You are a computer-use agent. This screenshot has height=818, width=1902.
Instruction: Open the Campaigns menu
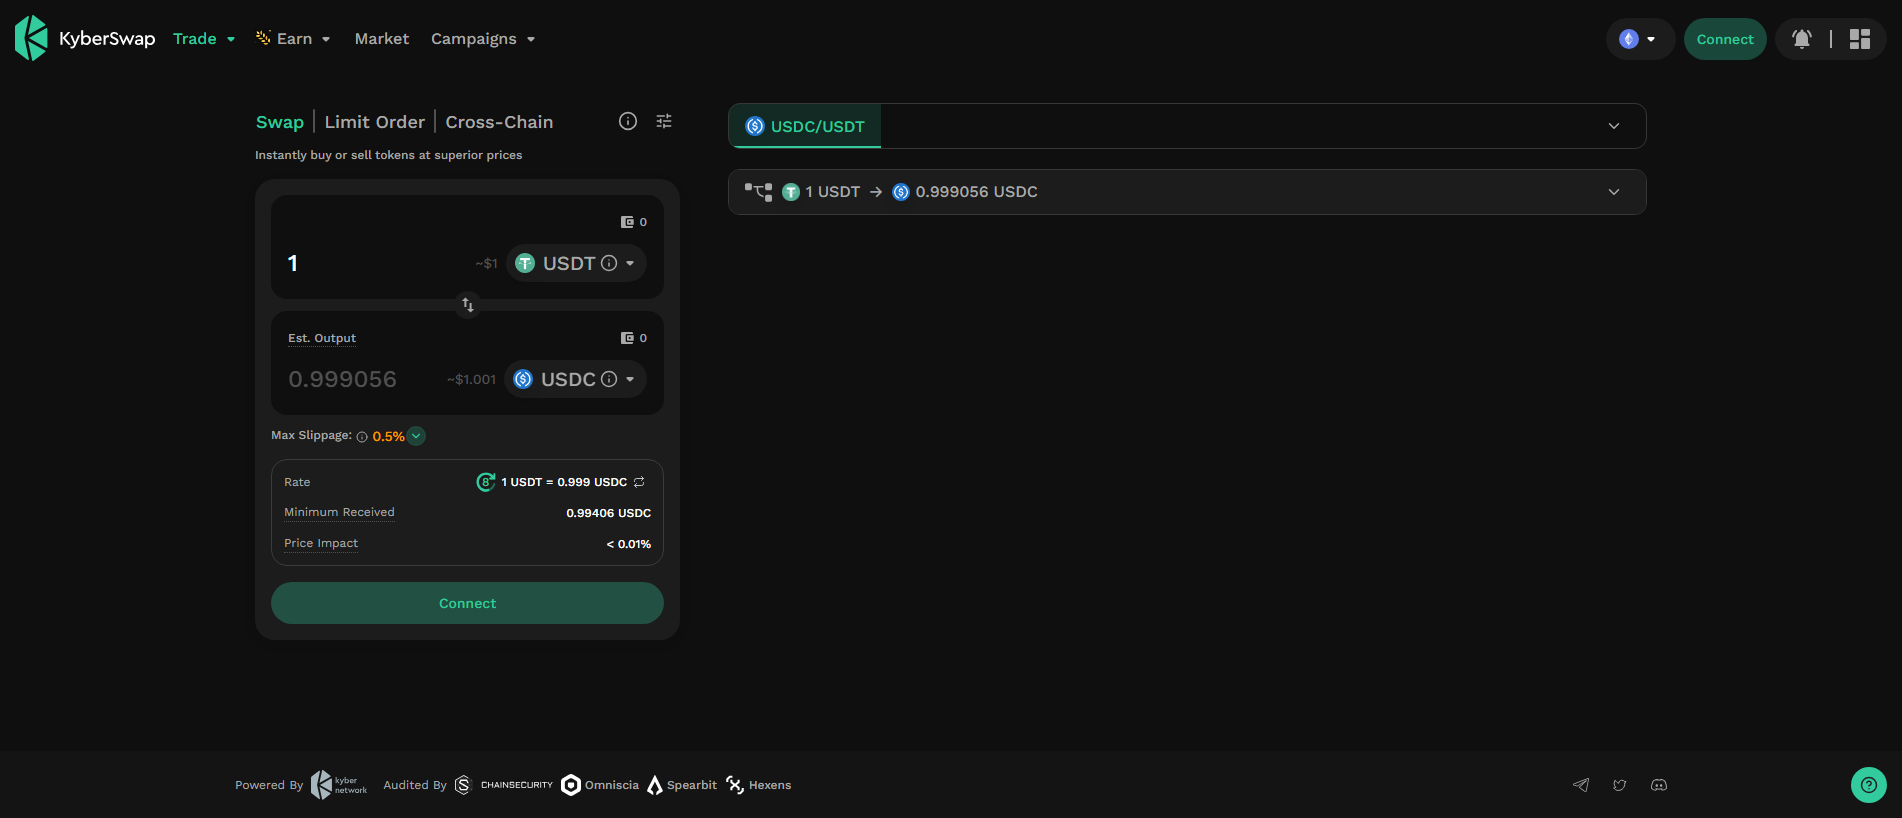pos(483,39)
